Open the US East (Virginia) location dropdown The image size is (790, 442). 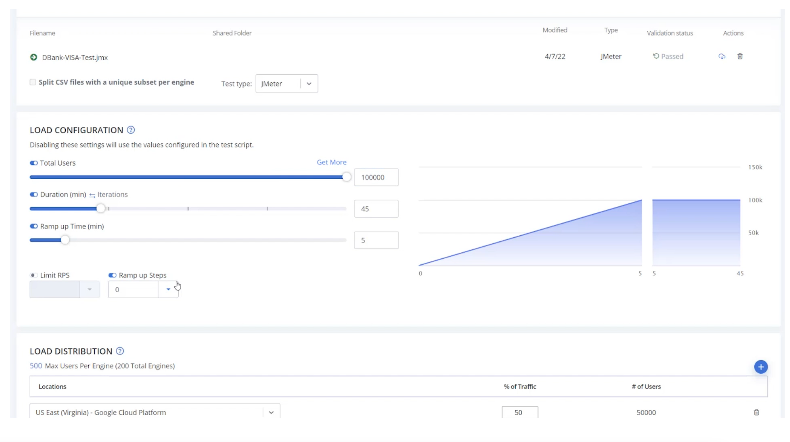tap(270, 412)
